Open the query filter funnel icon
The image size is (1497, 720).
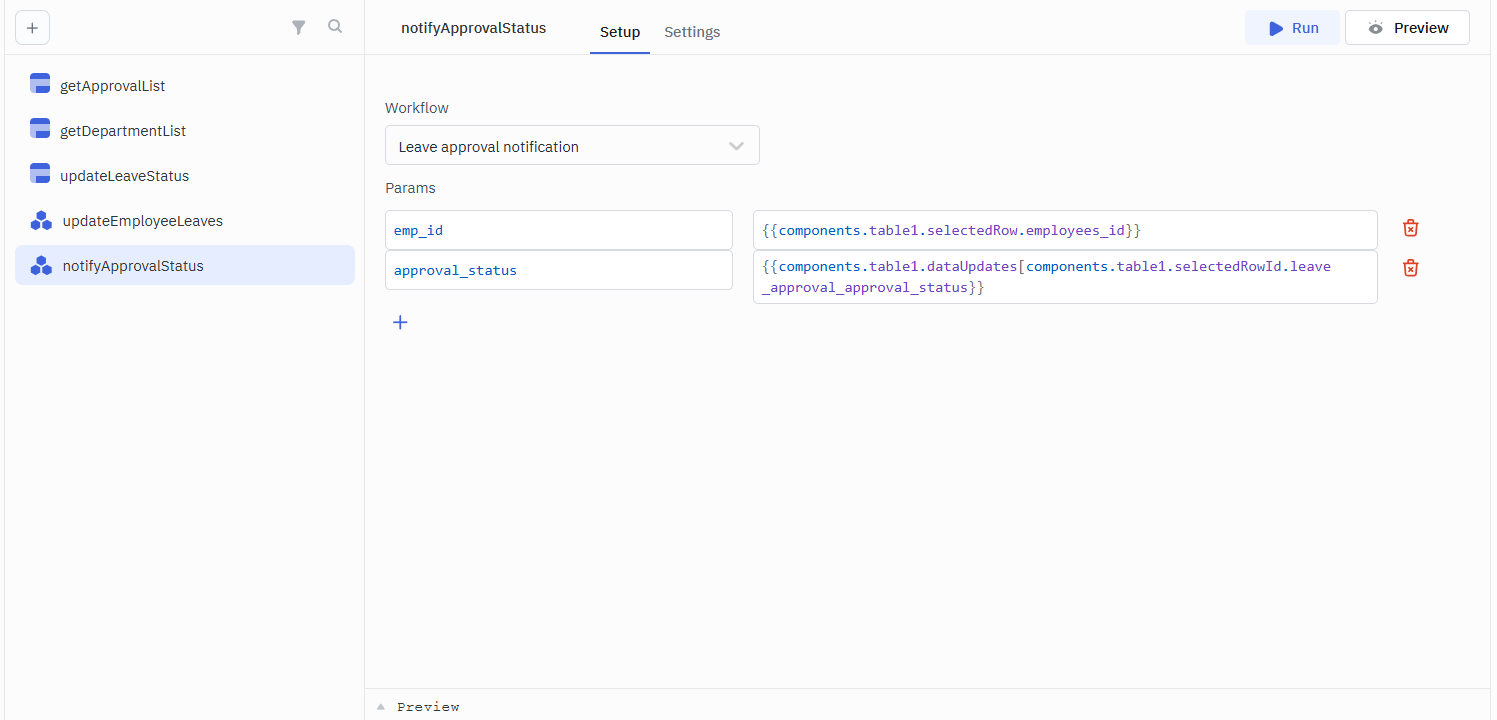coord(298,28)
